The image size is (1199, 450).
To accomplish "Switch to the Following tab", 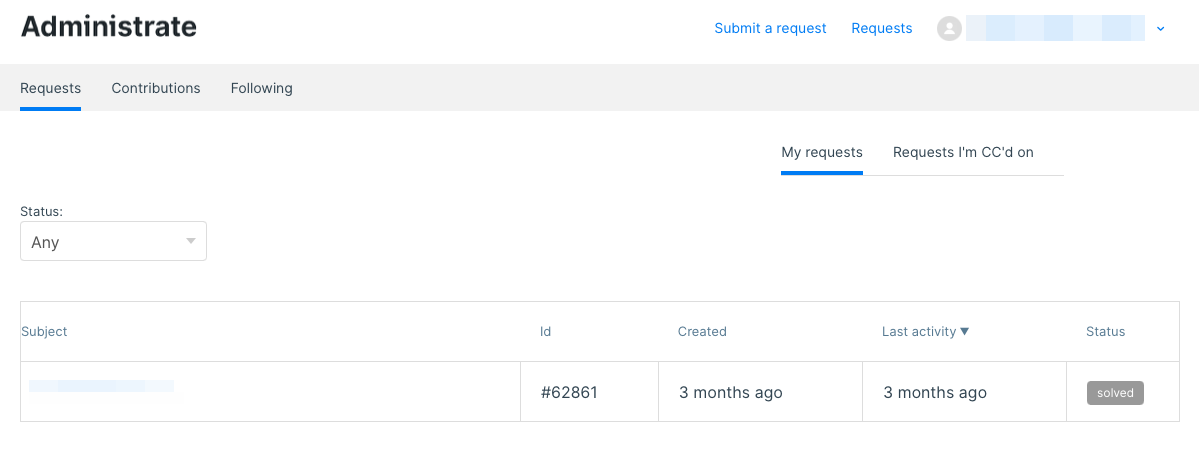I will [262, 88].
